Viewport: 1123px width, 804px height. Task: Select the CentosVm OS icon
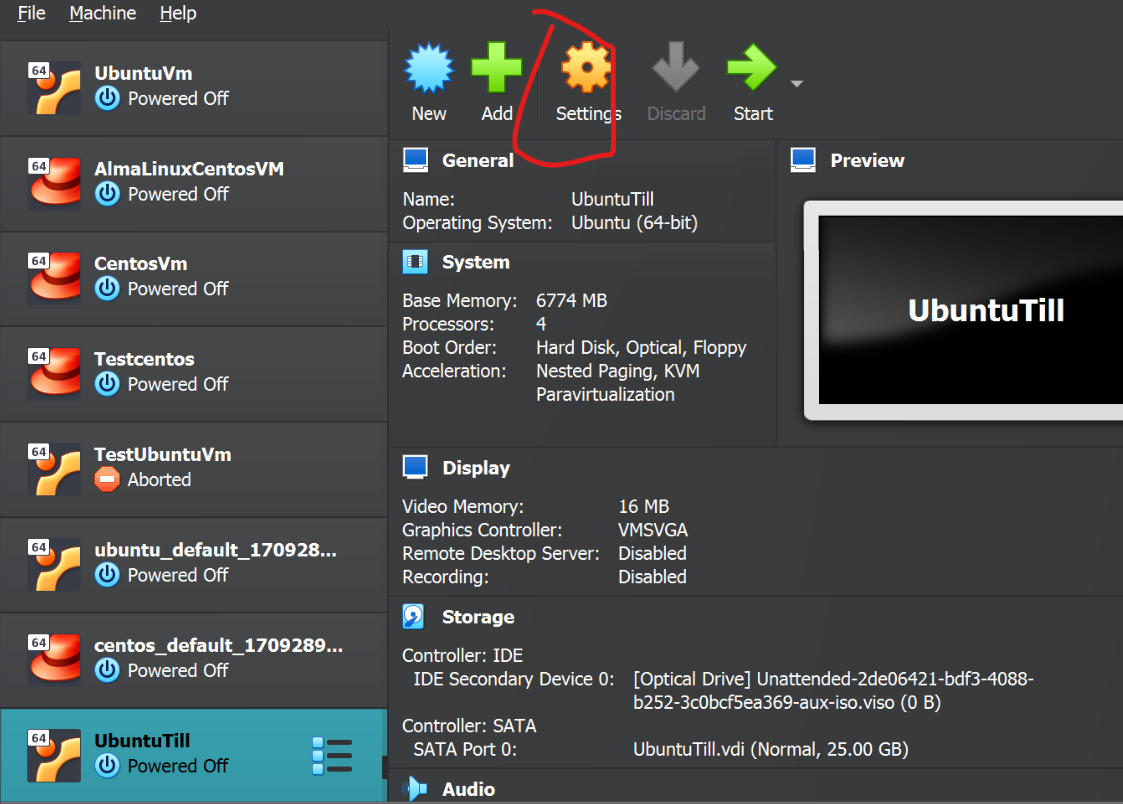click(54, 278)
